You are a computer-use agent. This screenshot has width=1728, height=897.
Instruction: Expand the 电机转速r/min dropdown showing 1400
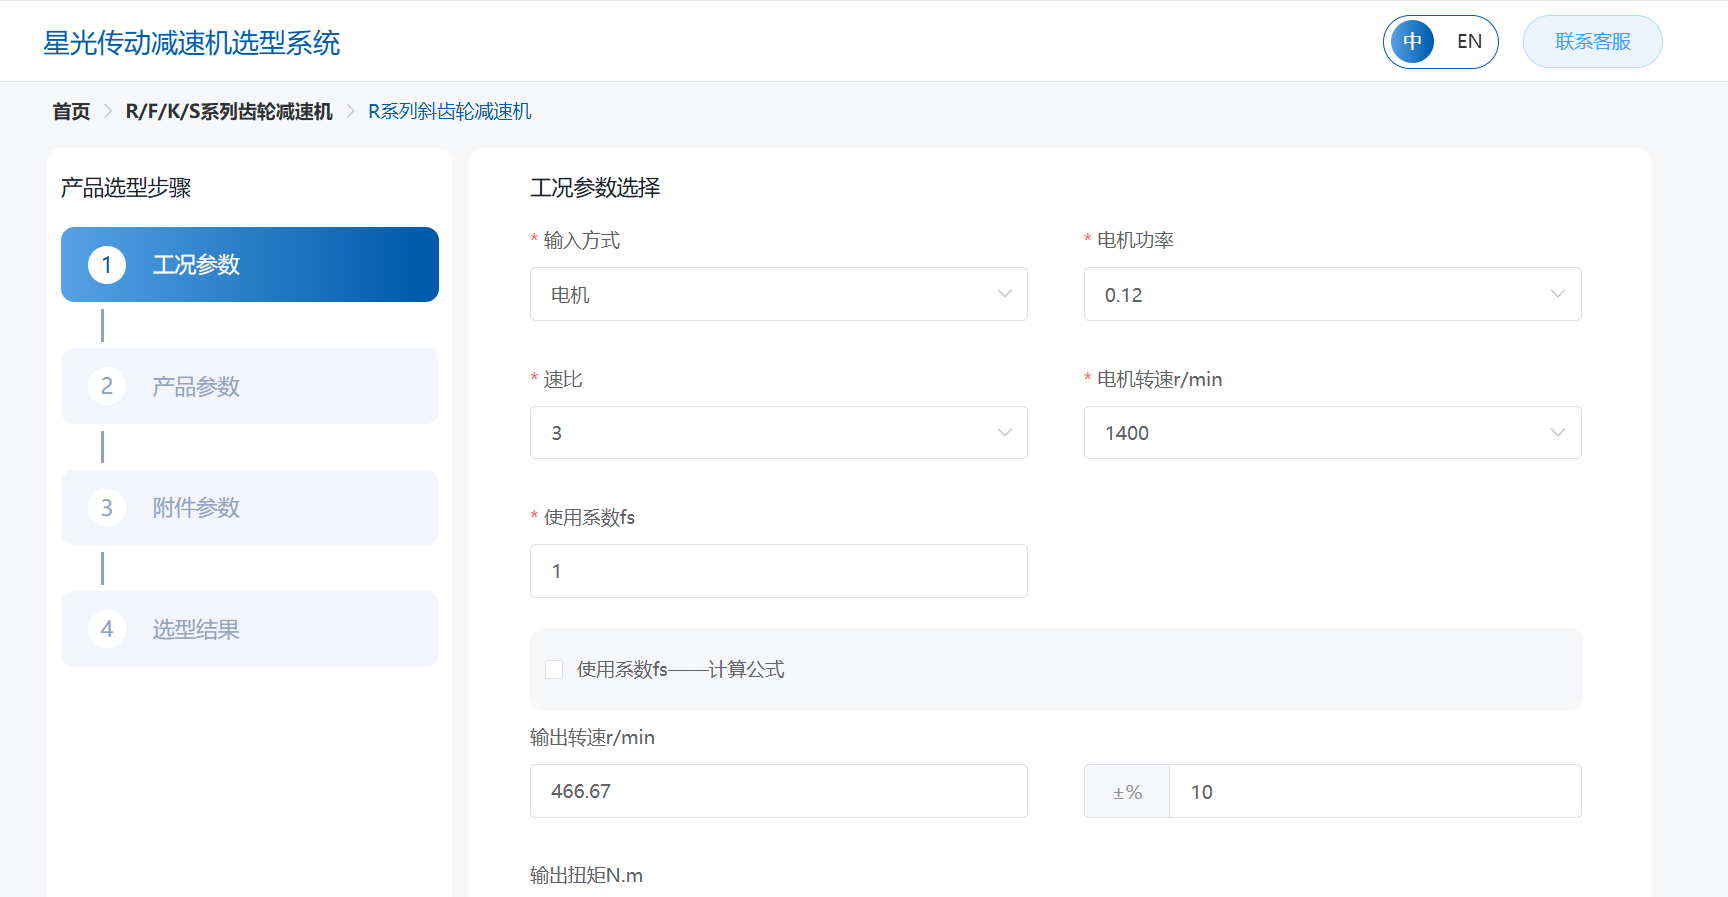[x=1332, y=433]
